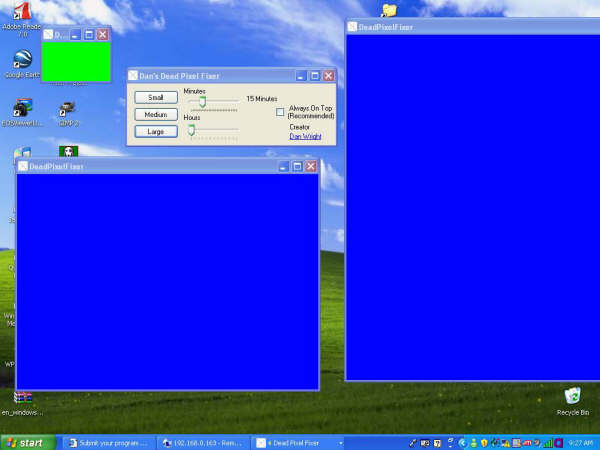The image size is (600, 450).
Task: Close the middle blue DeadPixelFixer window
Action: 311,166
